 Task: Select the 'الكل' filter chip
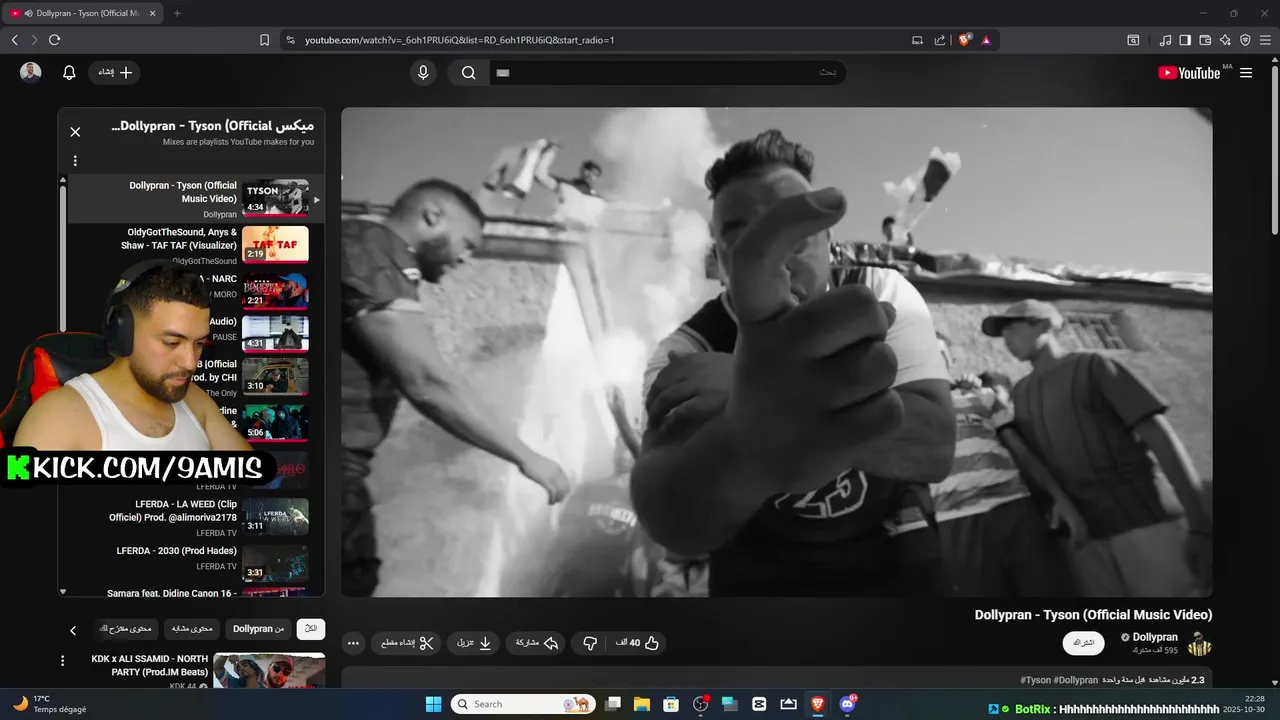pyautogui.click(x=311, y=629)
